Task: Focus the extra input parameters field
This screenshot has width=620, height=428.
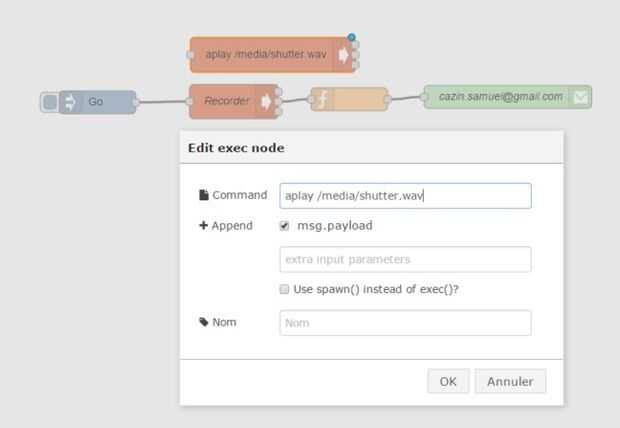Action: pyautogui.click(x=405, y=259)
